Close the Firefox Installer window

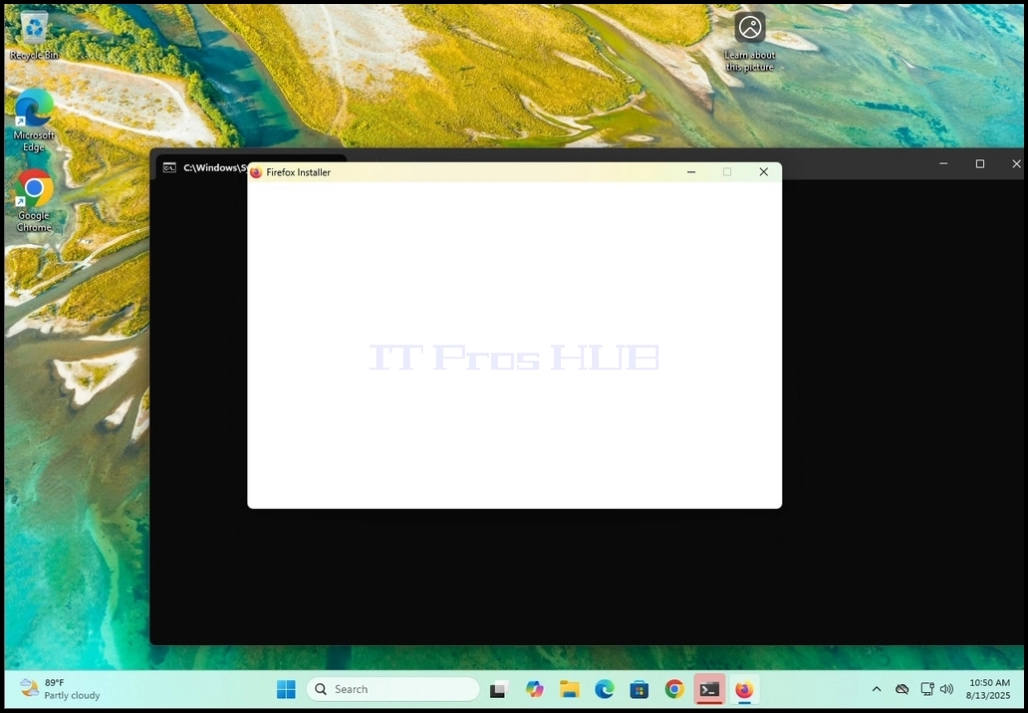(x=763, y=172)
